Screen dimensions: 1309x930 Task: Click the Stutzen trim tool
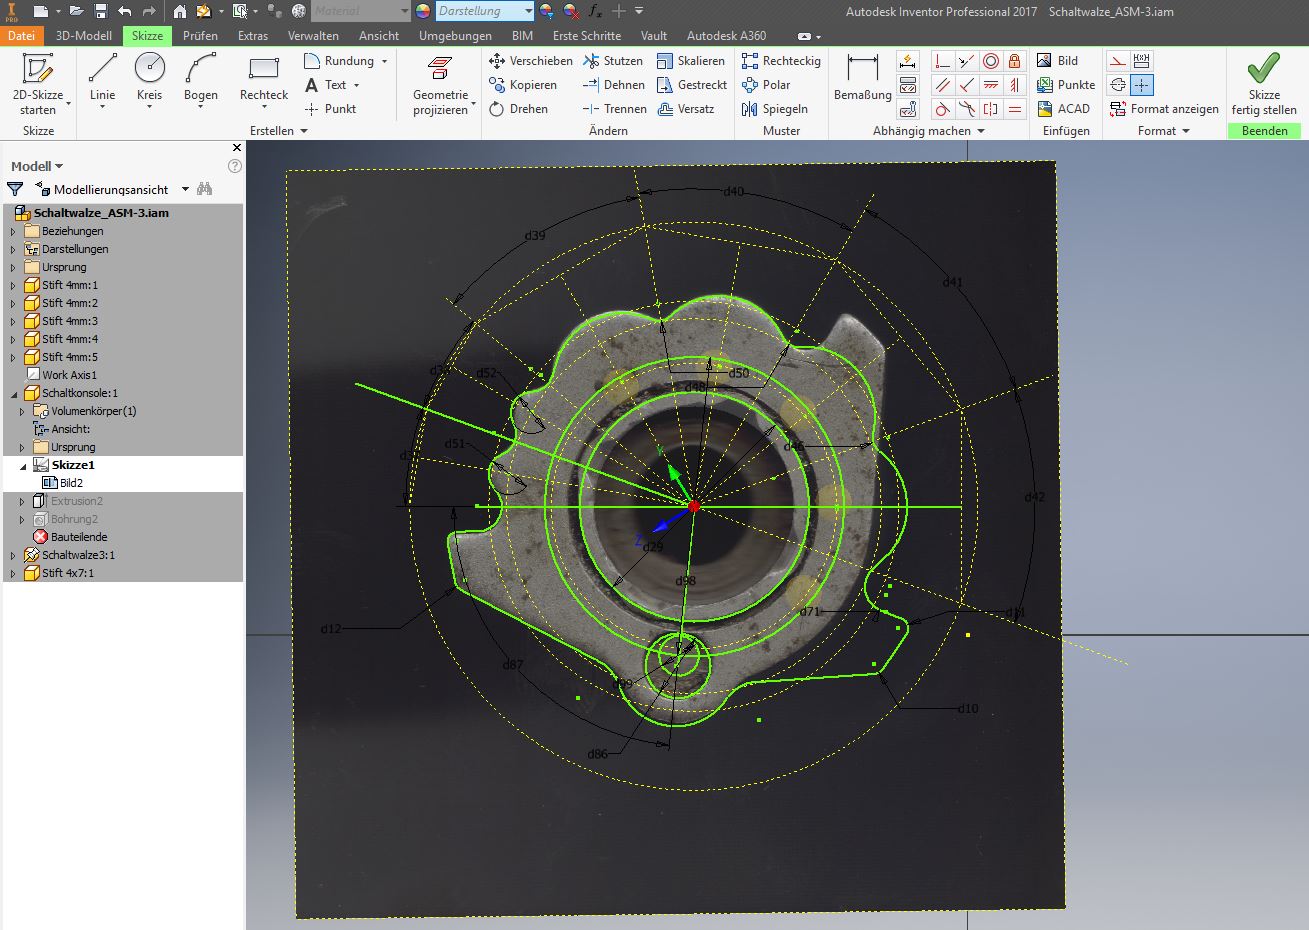tap(613, 61)
